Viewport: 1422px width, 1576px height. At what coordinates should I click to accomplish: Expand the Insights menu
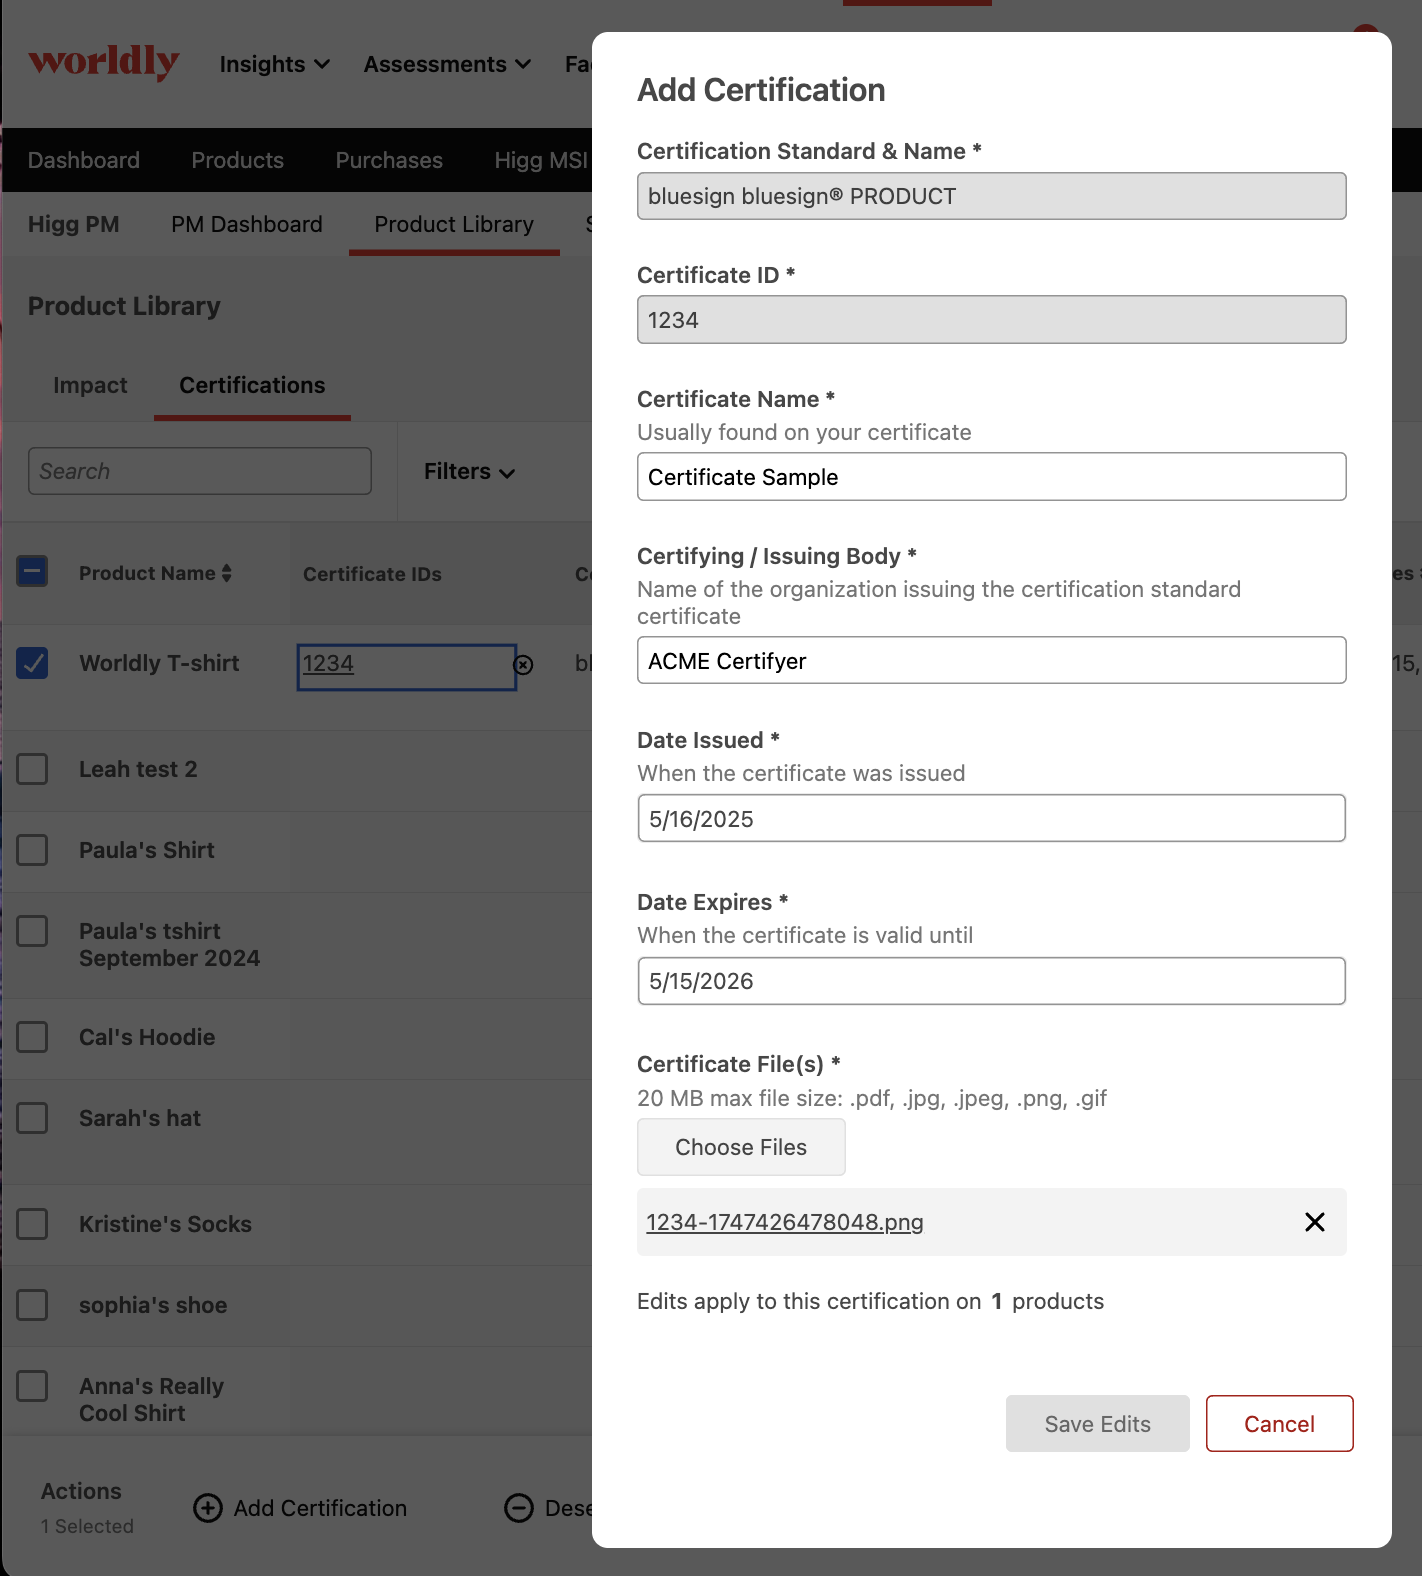(274, 64)
